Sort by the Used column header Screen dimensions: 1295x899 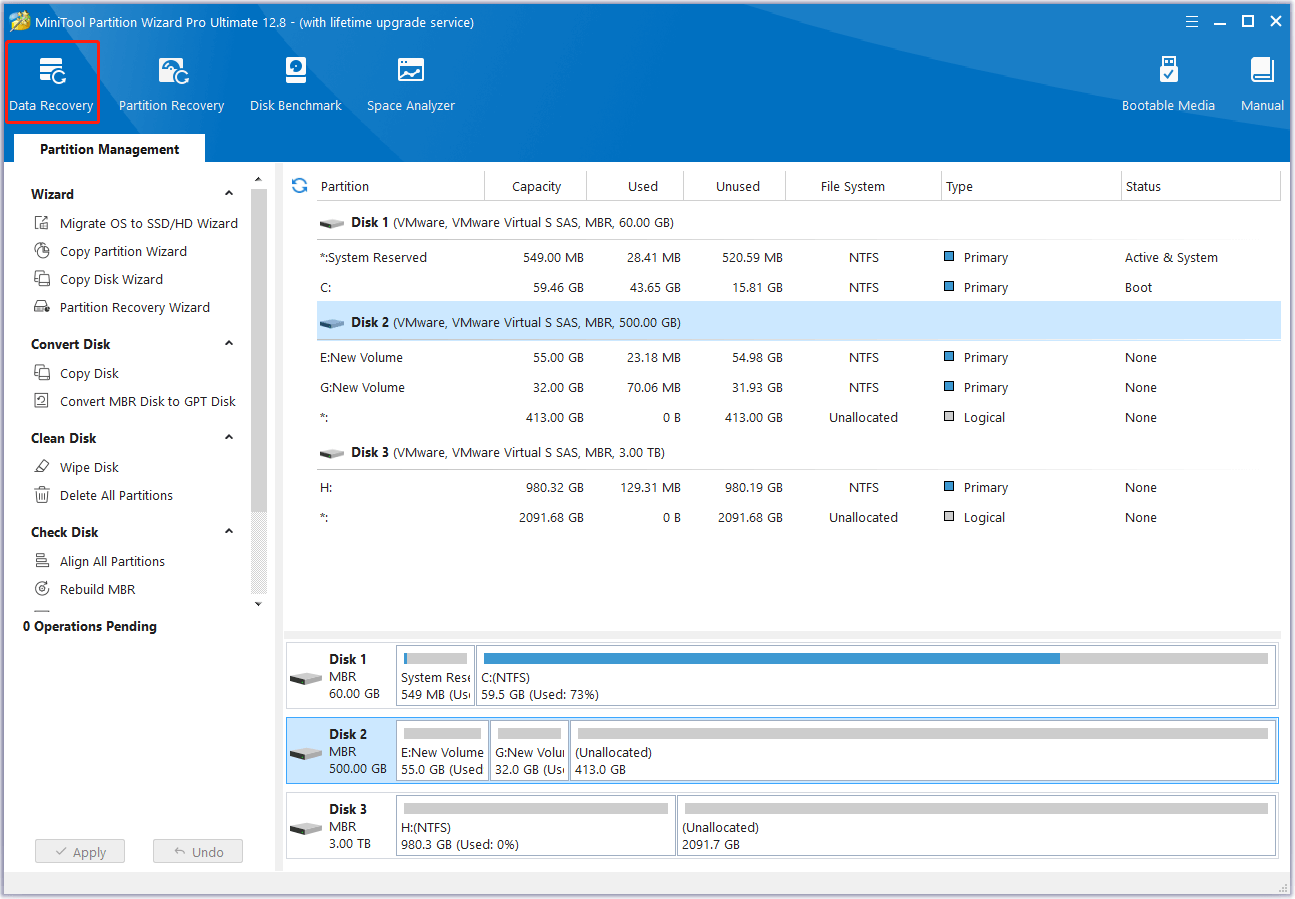coord(636,186)
